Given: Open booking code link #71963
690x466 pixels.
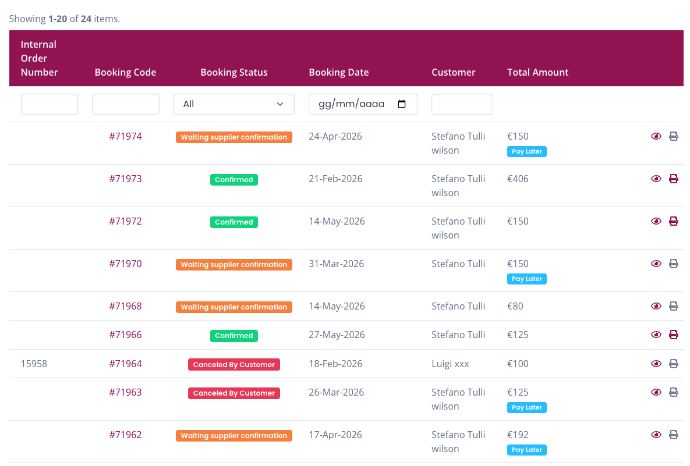Looking at the screenshot, I should click(125, 393).
